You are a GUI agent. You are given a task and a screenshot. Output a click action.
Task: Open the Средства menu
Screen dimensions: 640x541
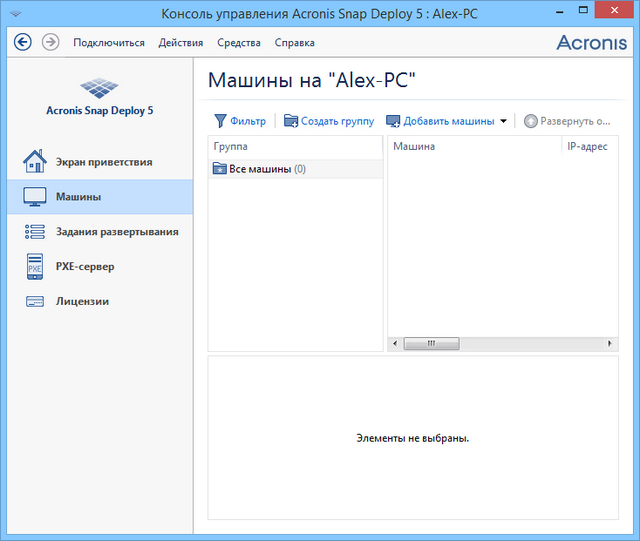(239, 43)
